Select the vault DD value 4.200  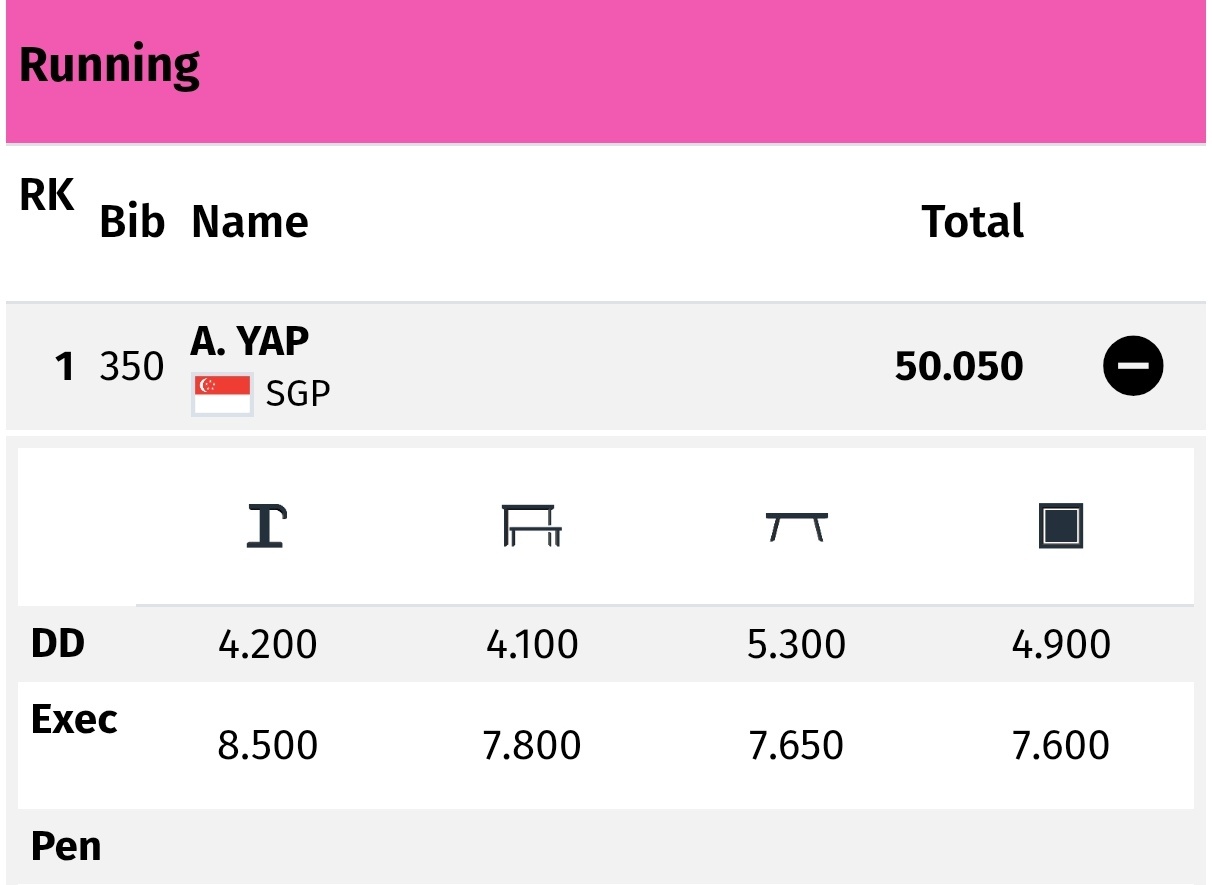click(267, 645)
